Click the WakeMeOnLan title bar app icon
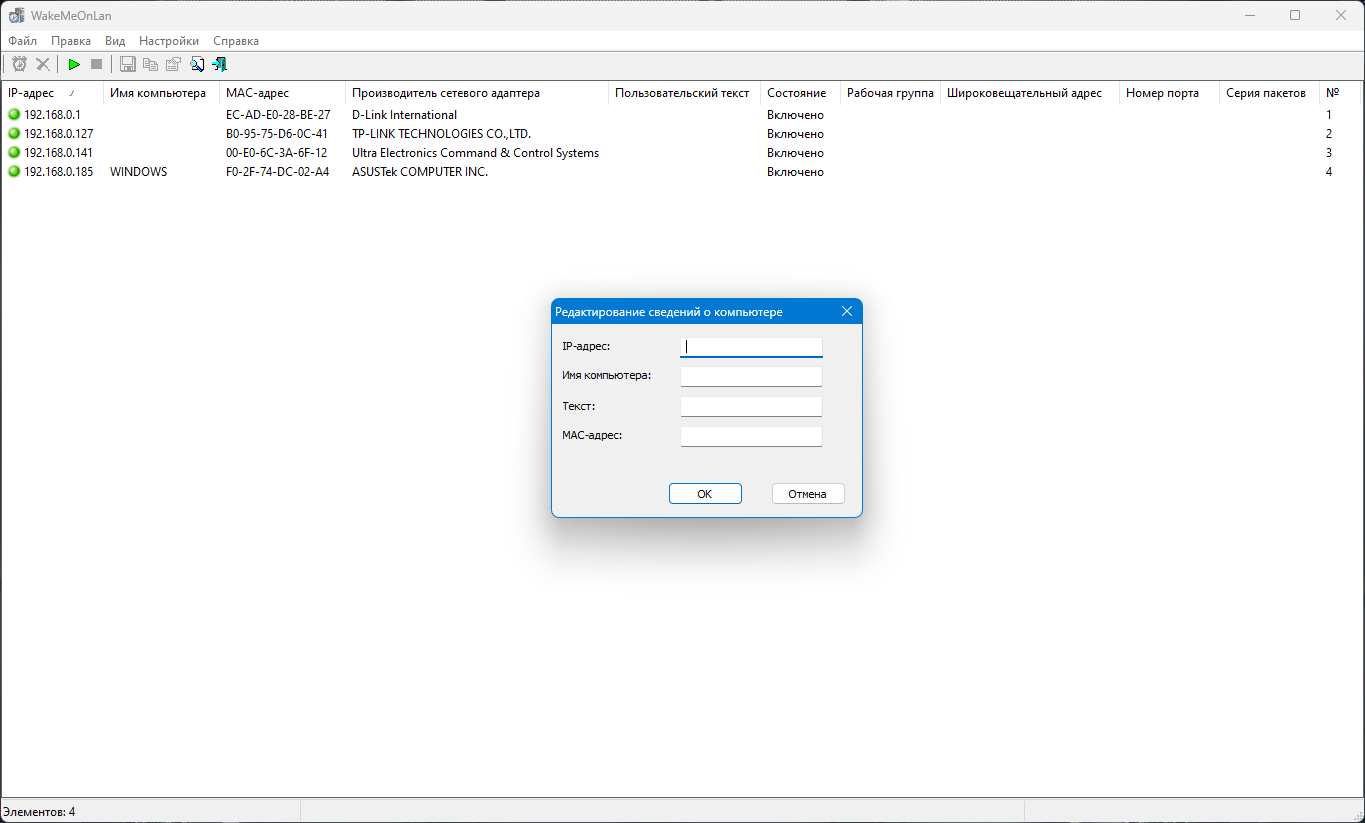The height and width of the screenshot is (823, 1365). coord(17,15)
